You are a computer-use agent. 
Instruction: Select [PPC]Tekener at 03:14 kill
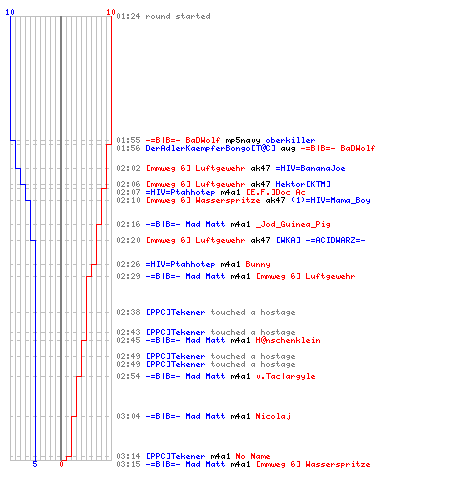[x=175, y=456]
